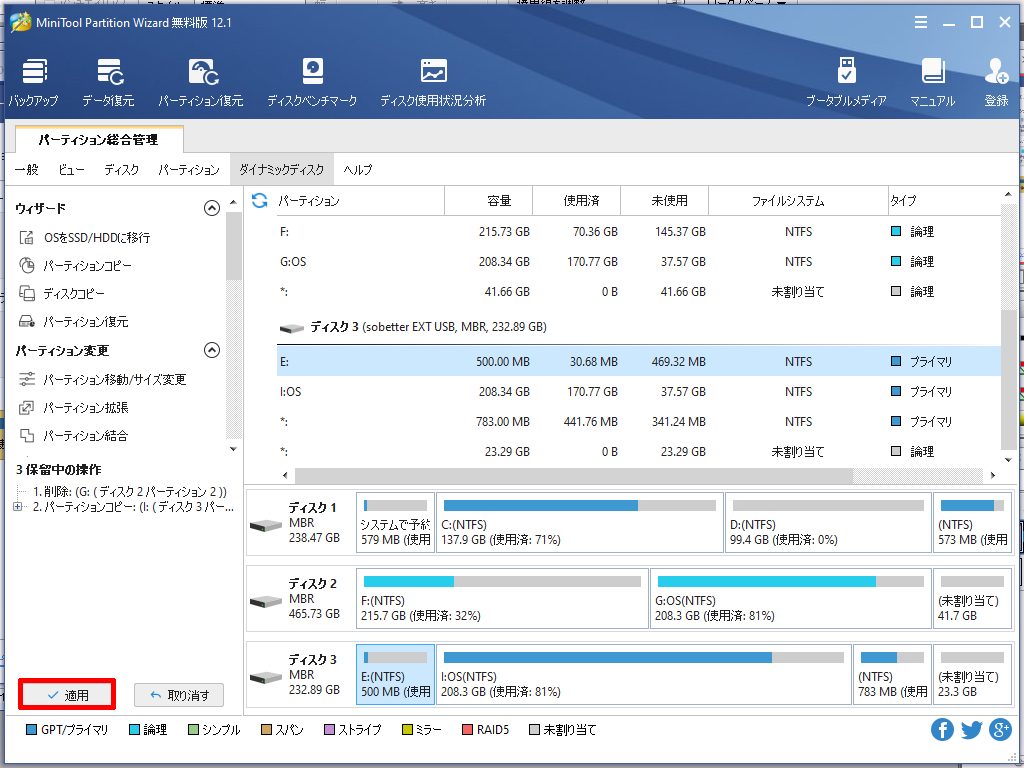
Task: Select the E: 500.00 MB row
Action: pyautogui.click(x=639, y=362)
